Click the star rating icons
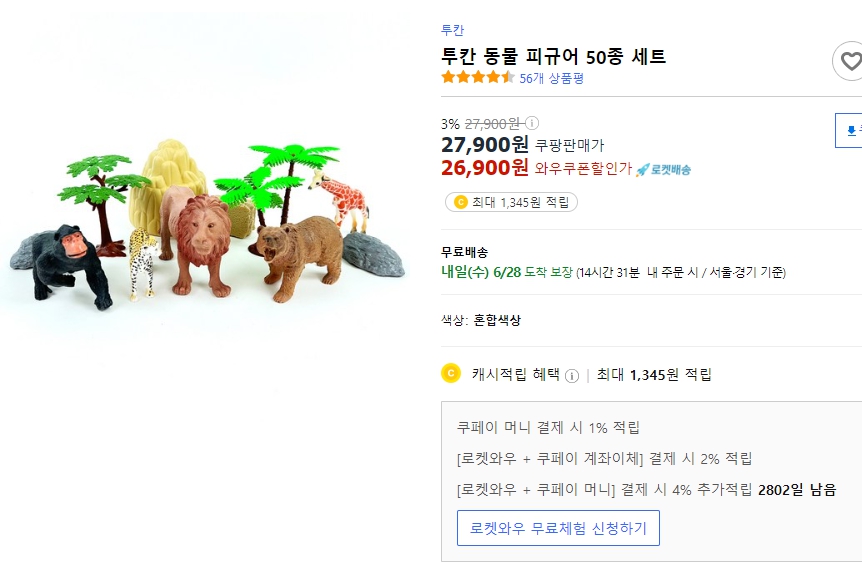This screenshot has height=567, width=862. 478,78
